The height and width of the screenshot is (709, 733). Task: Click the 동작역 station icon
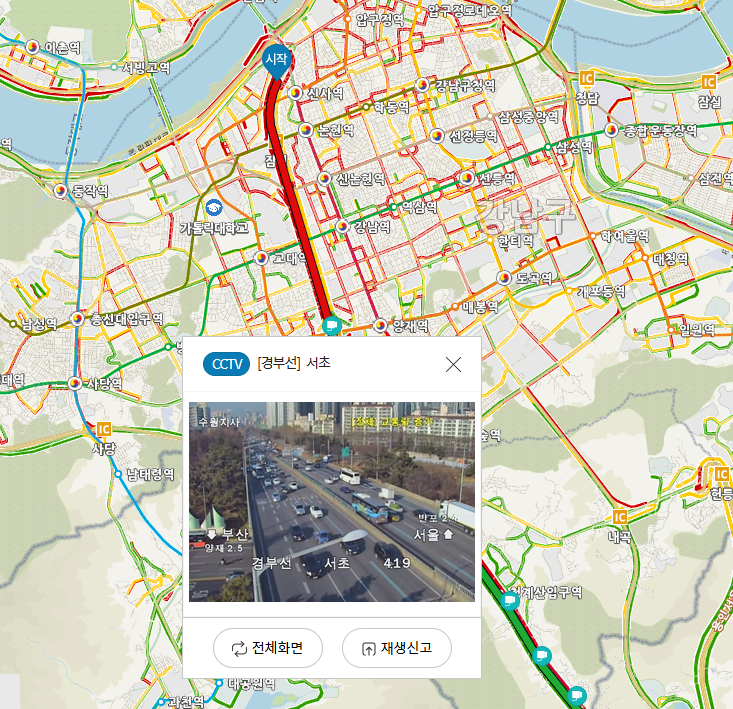pyautogui.click(x=60, y=191)
